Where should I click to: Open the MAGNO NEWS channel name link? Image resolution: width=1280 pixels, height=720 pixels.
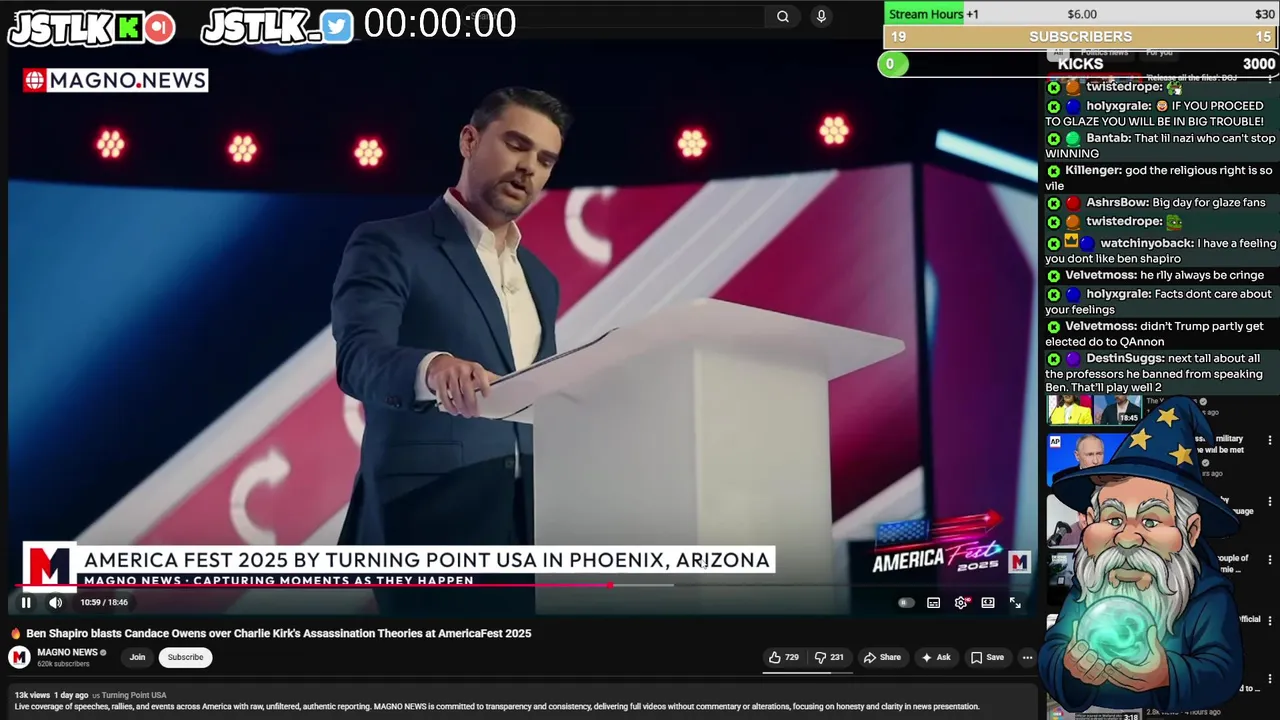tap(67, 652)
